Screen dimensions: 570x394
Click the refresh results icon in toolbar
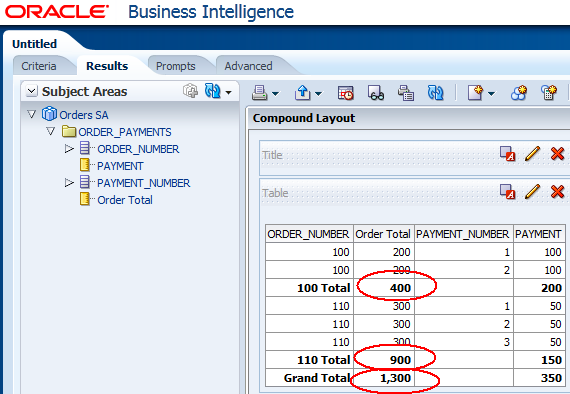tap(435, 93)
